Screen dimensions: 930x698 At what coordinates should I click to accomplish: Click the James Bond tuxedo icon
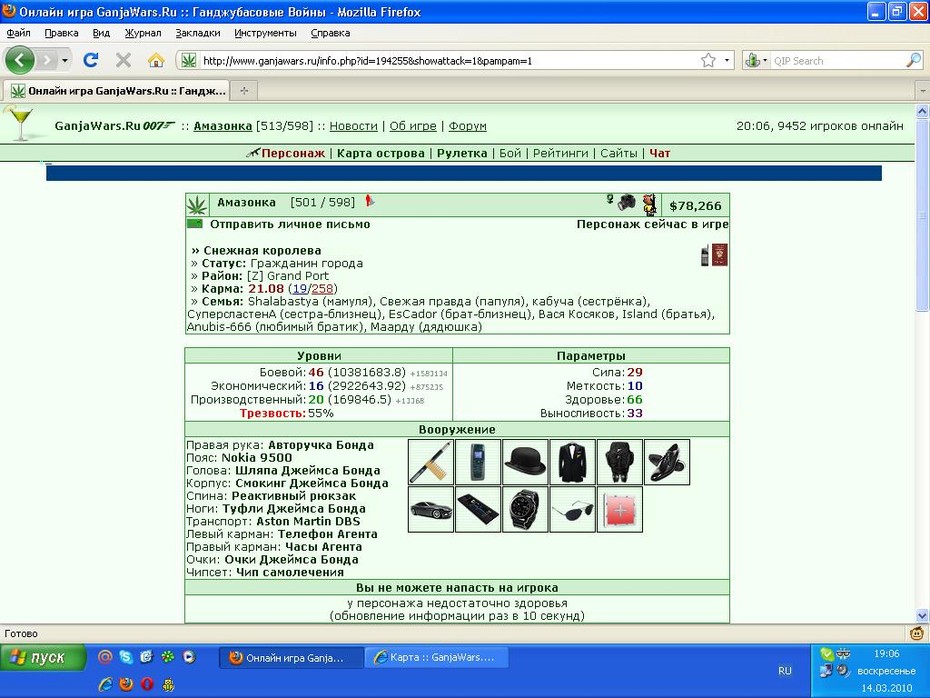click(x=572, y=462)
